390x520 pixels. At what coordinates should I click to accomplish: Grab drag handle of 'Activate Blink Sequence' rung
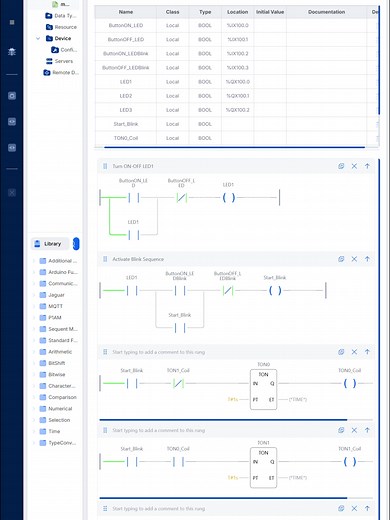pyautogui.click(x=105, y=259)
